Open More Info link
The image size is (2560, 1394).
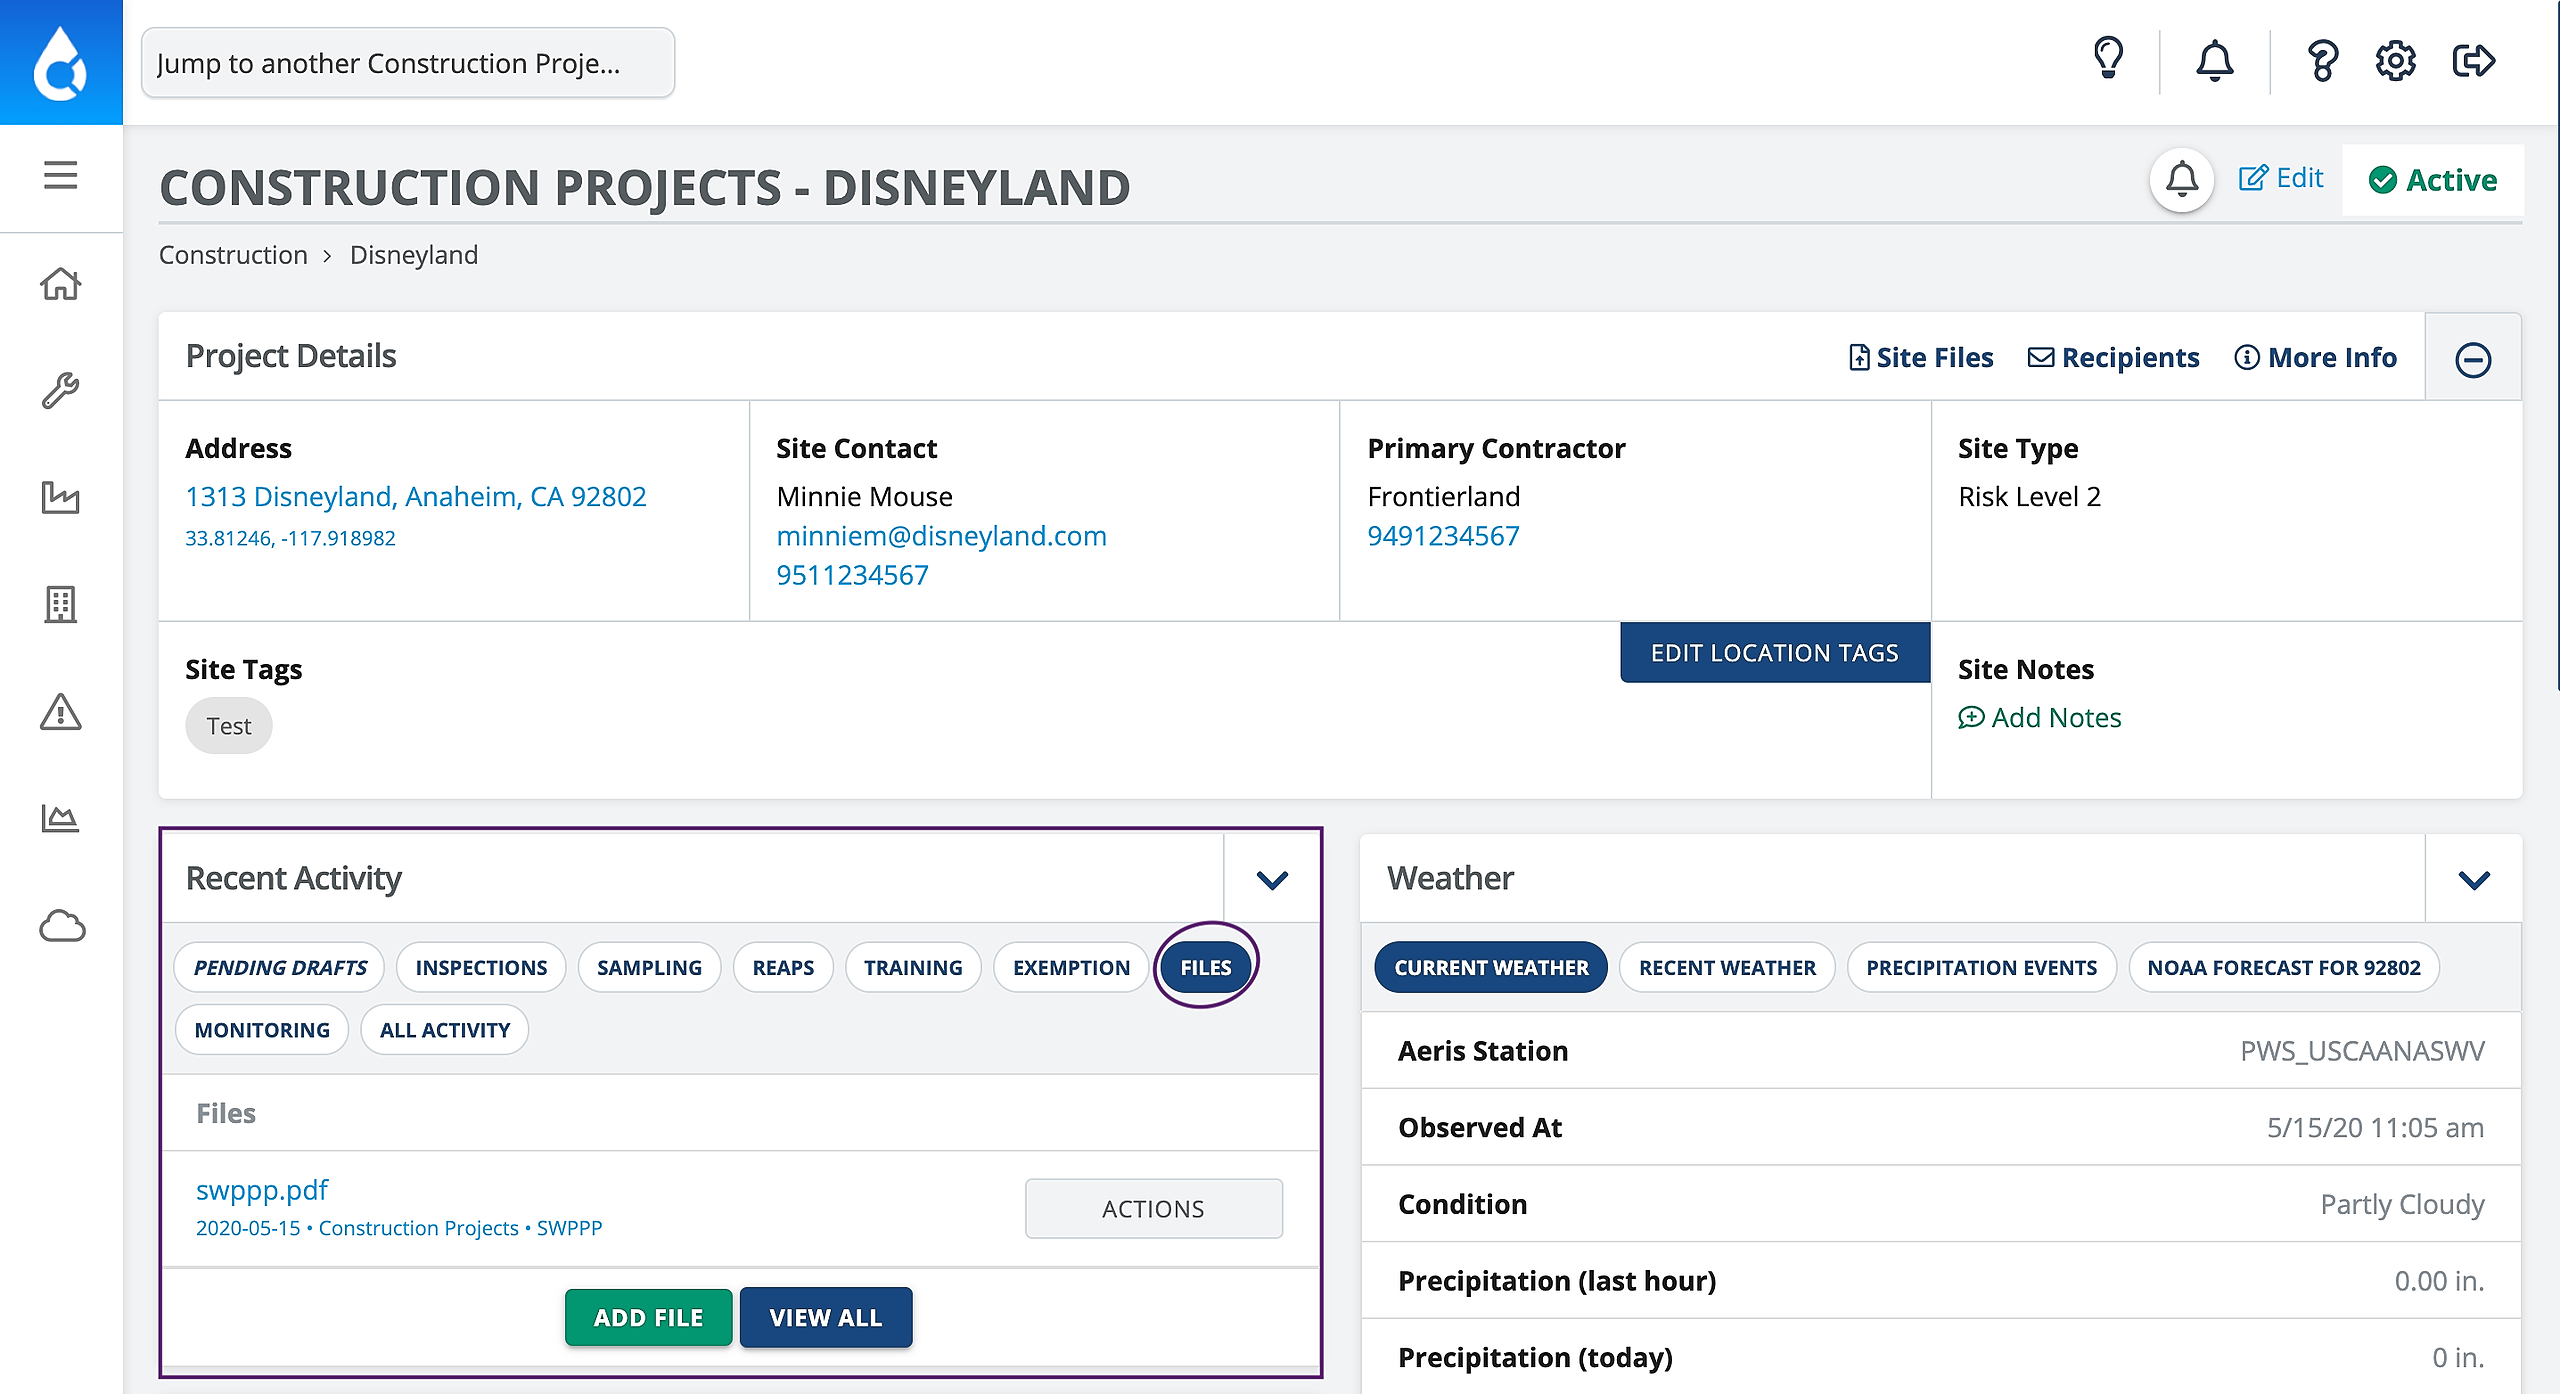pyautogui.click(x=2316, y=357)
